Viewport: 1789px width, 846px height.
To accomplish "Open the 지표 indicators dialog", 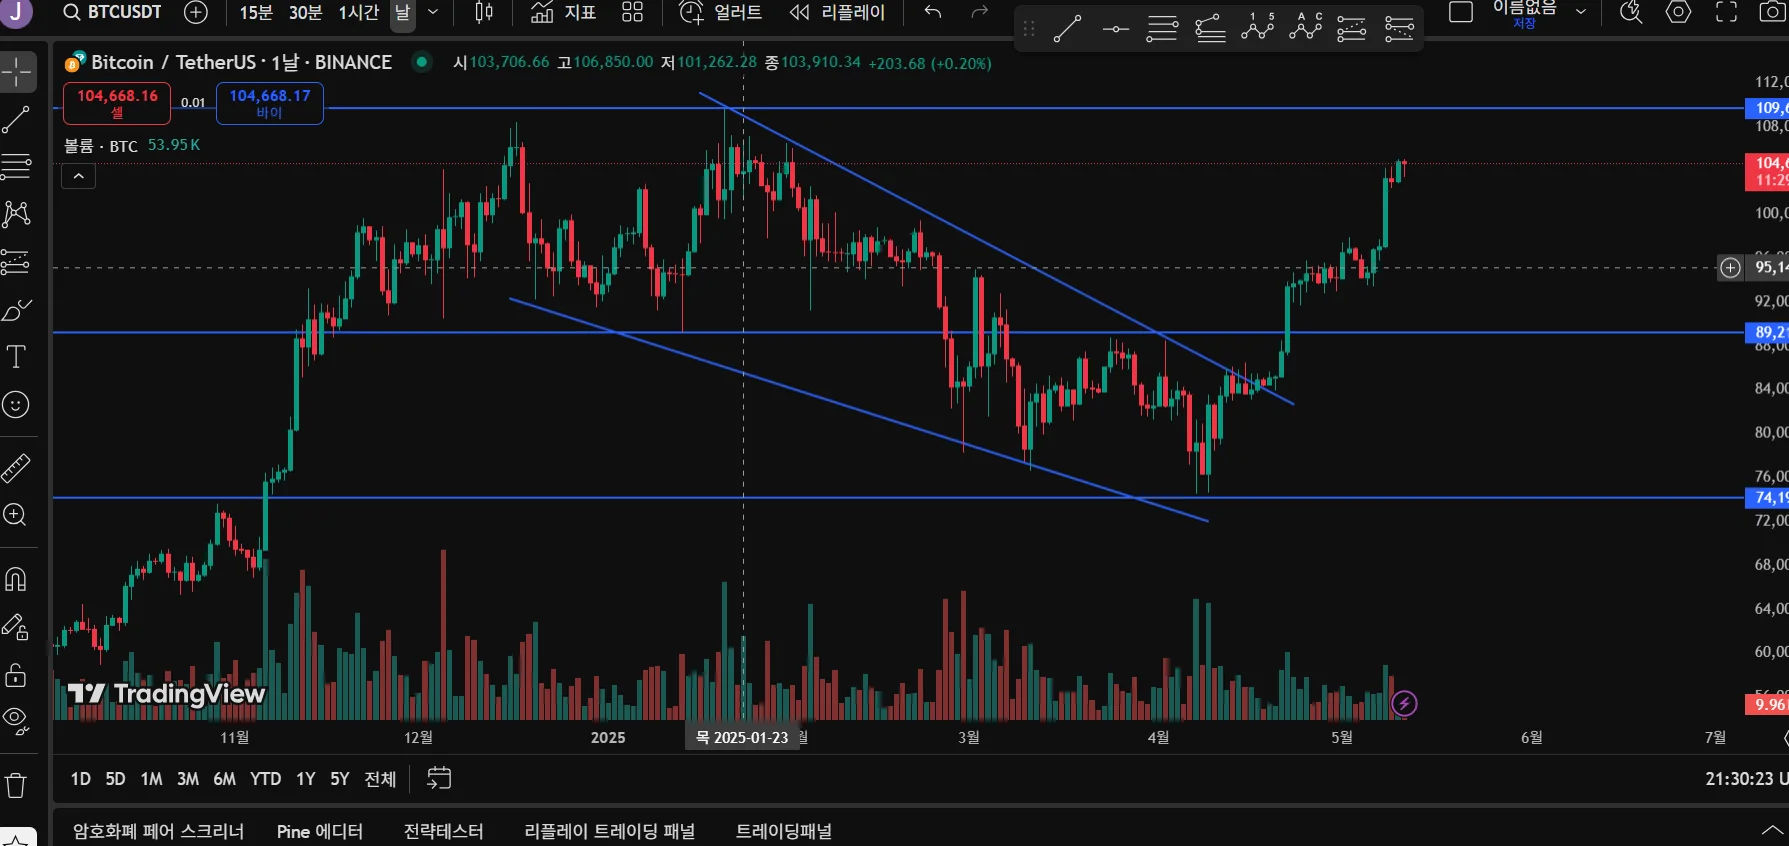I will click(x=563, y=12).
